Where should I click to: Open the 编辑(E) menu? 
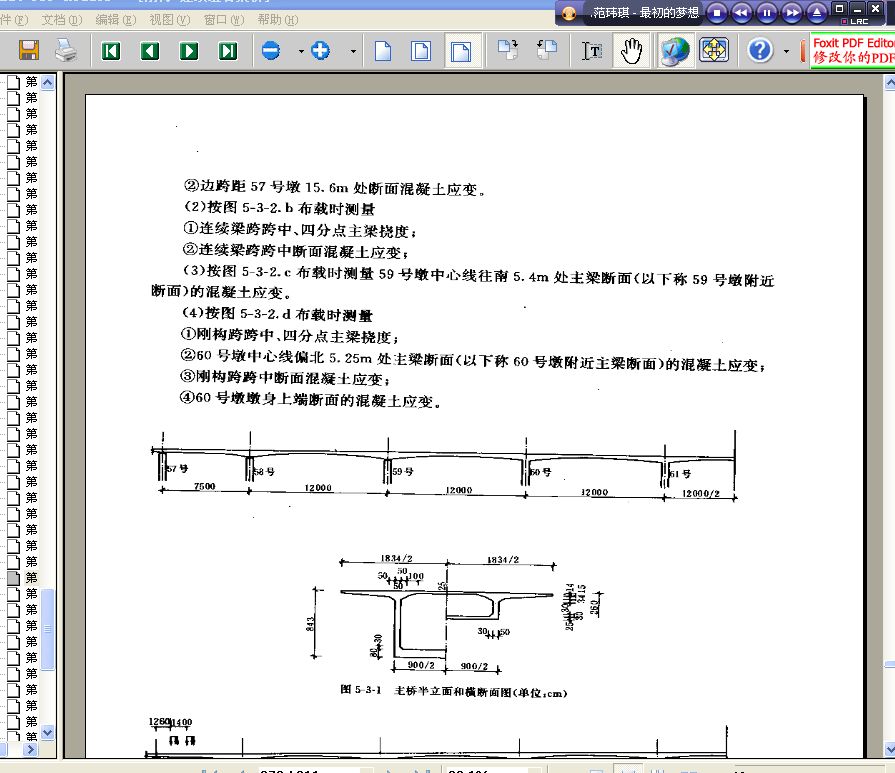tap(116, 20)
